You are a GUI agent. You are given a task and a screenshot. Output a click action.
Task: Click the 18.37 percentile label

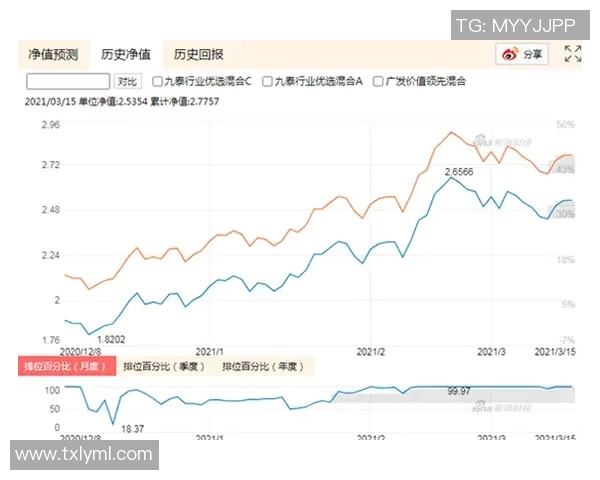point(133,429)
